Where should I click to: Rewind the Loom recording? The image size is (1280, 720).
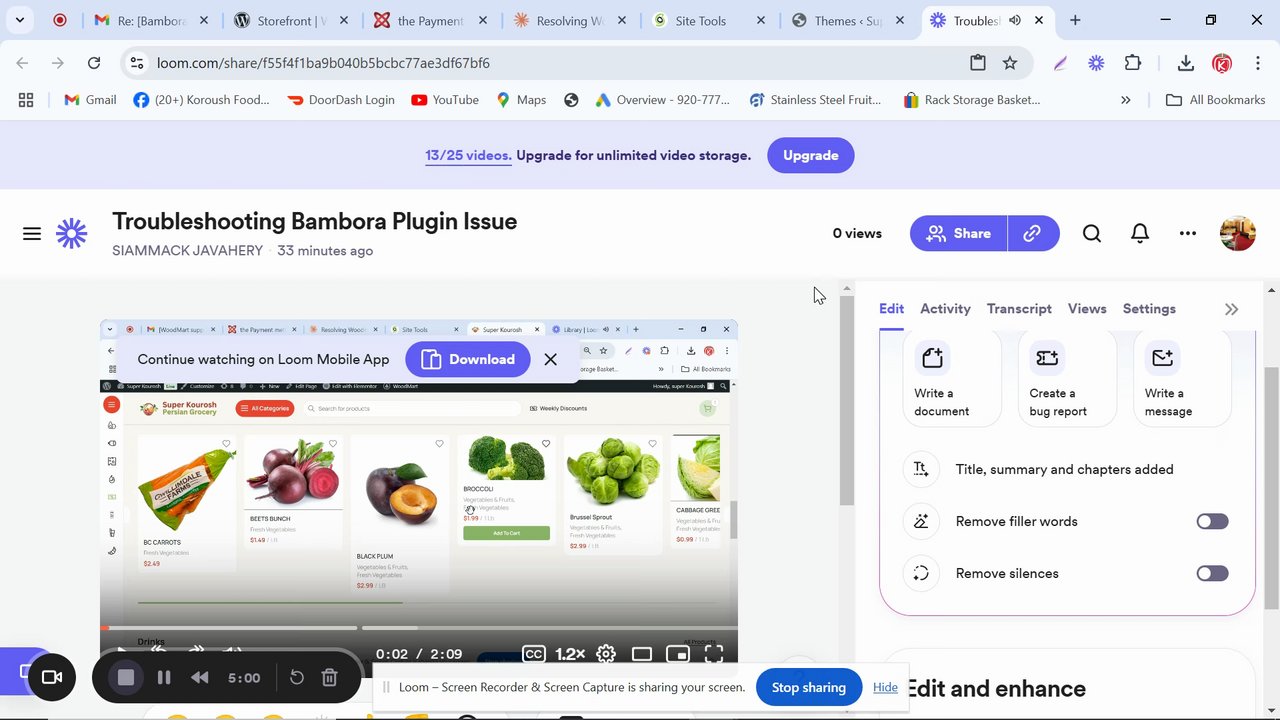coord(200,677)
